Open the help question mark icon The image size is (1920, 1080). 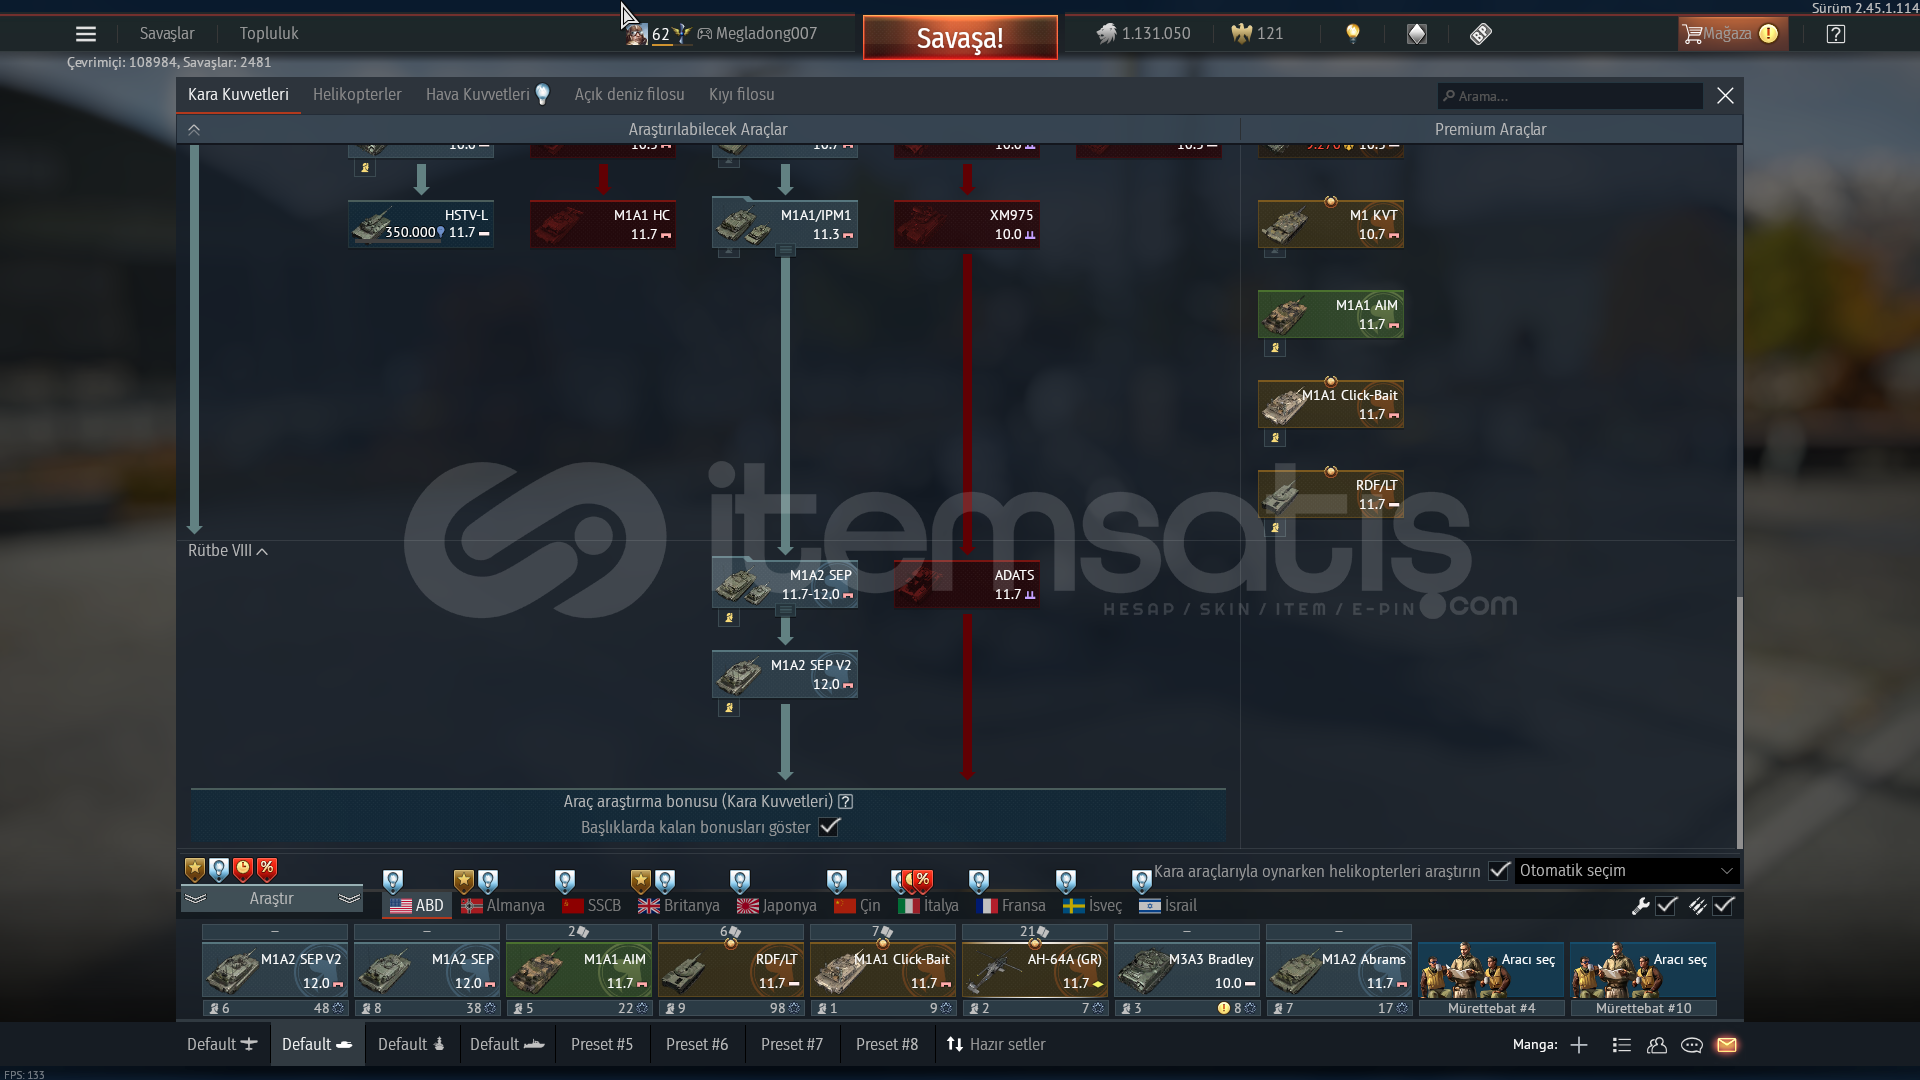1835,34
